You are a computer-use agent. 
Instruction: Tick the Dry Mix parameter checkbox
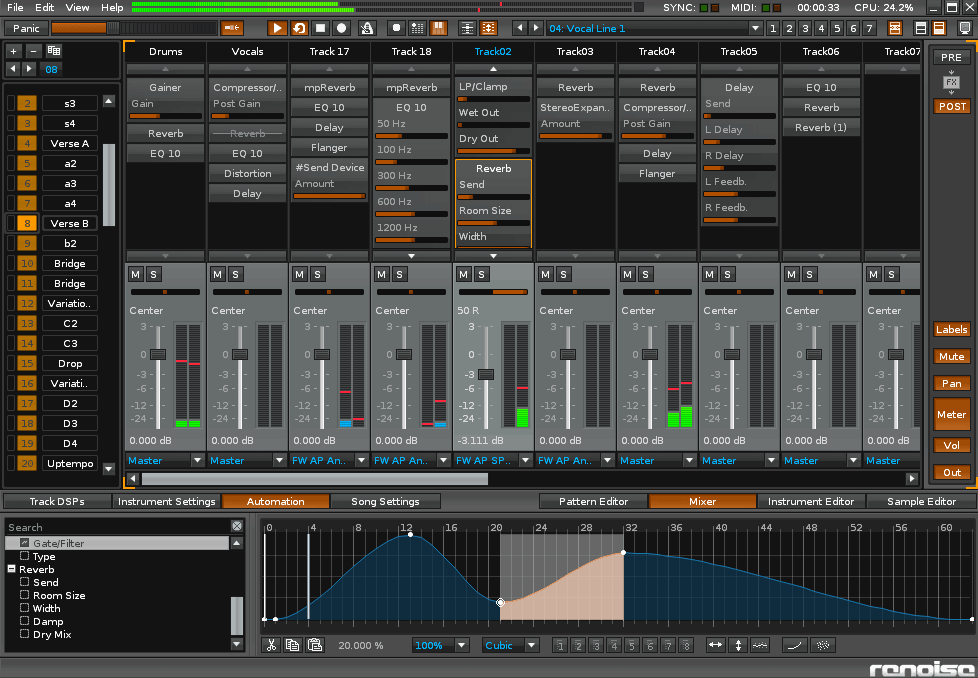tap(24, 634)
